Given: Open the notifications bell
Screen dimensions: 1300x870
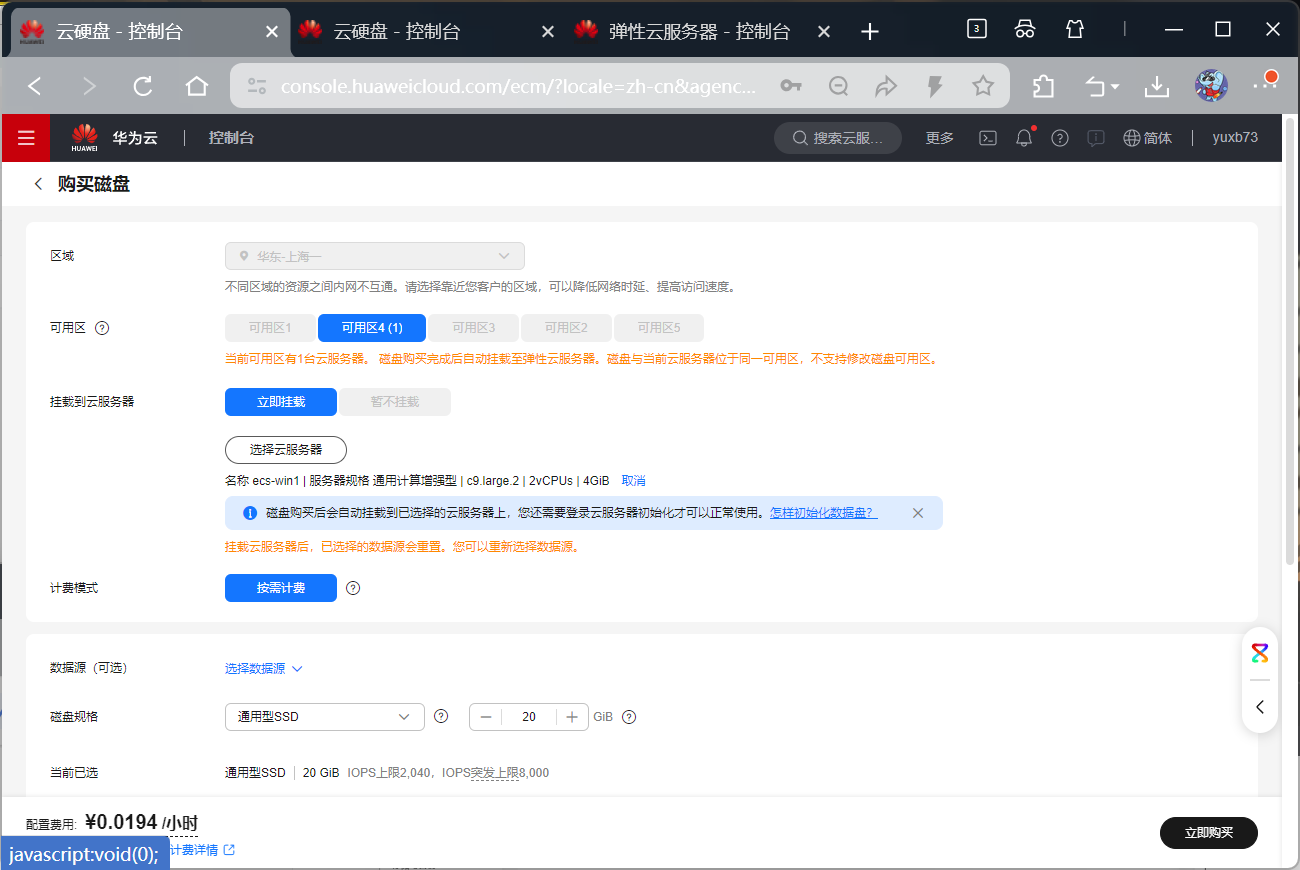Looking at the screenshot, I should click(1024, 138).
